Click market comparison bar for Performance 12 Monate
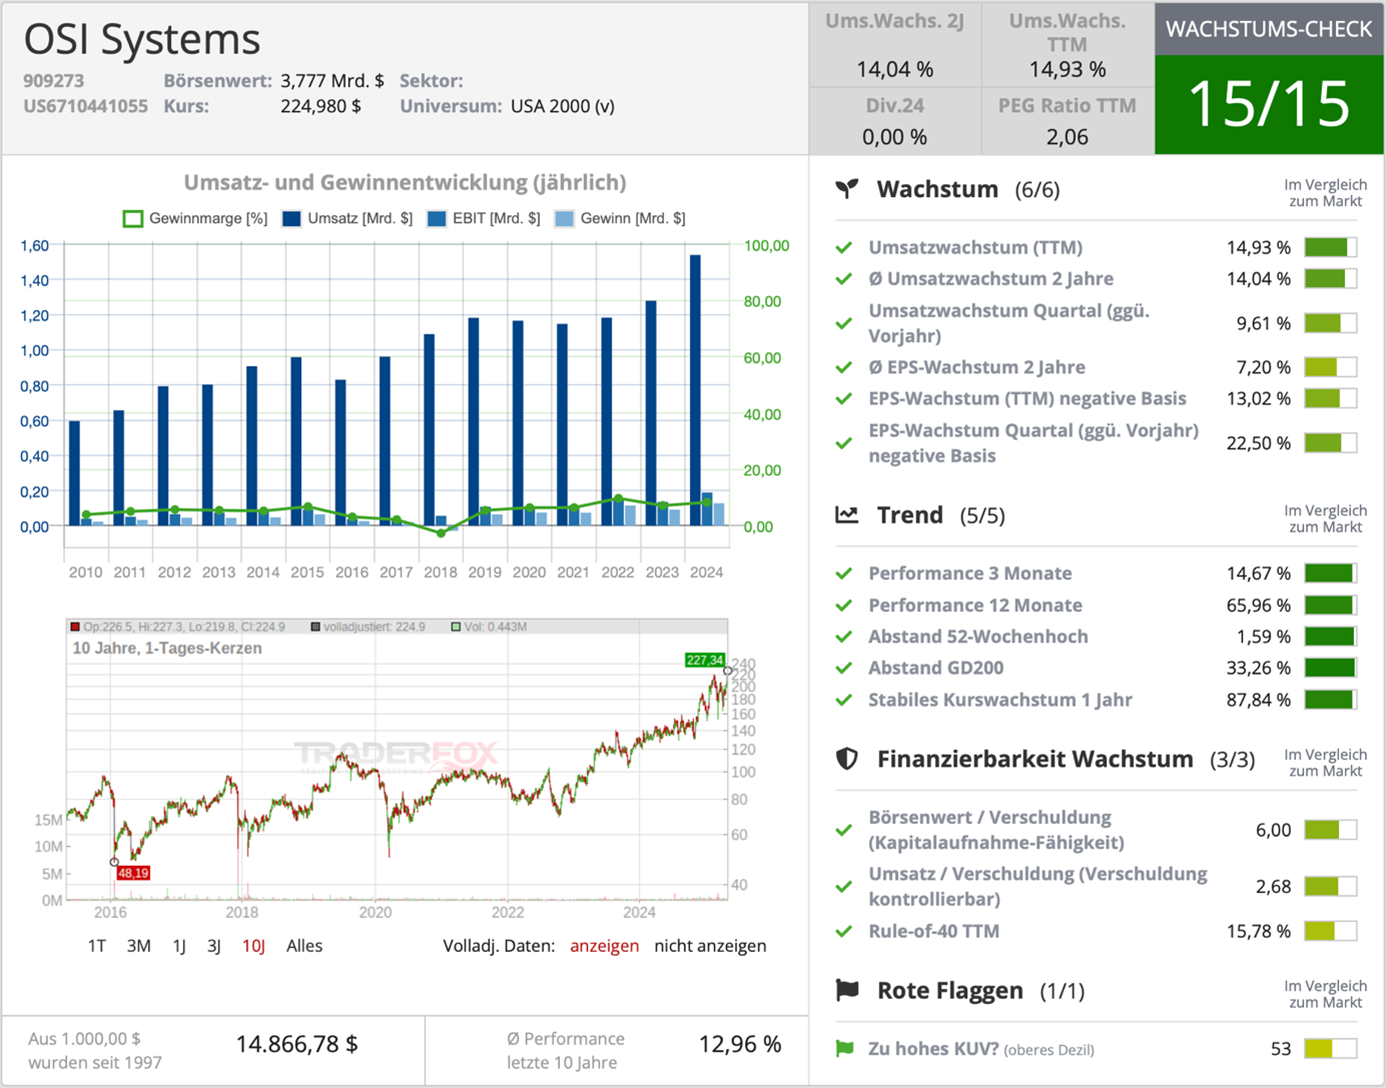This screenshot has height=1088, width=1386. pos(1330,605)
